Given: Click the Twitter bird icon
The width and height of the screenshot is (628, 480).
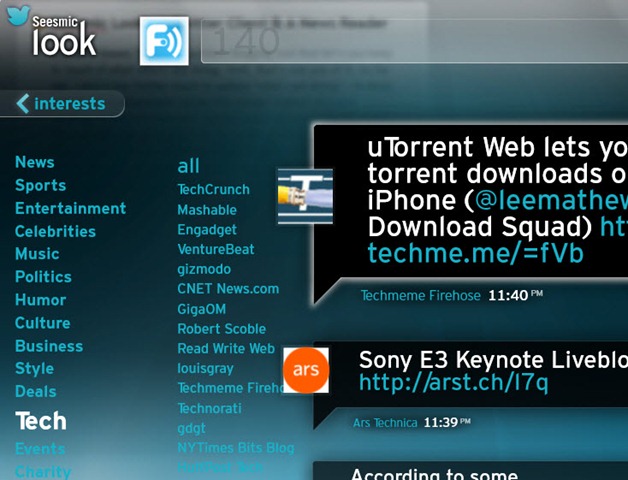Looking at the screenshot, I should tap(18, 15).
